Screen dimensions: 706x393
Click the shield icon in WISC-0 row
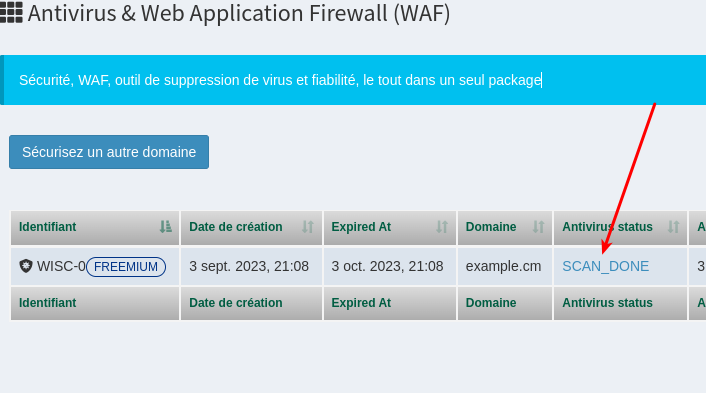tap(26, 266)
